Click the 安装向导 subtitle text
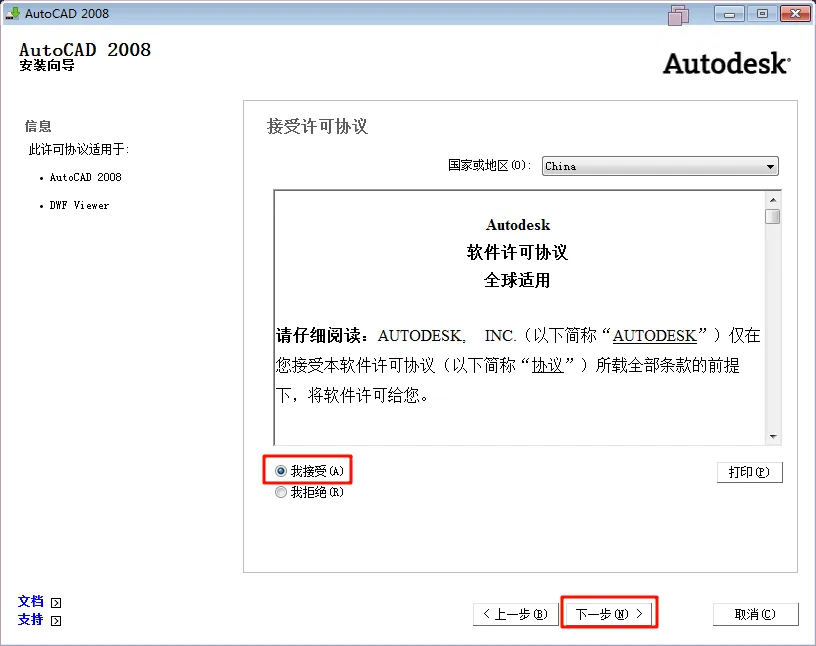This screenshot has width=816, height=646. click(x=47, y=66)
